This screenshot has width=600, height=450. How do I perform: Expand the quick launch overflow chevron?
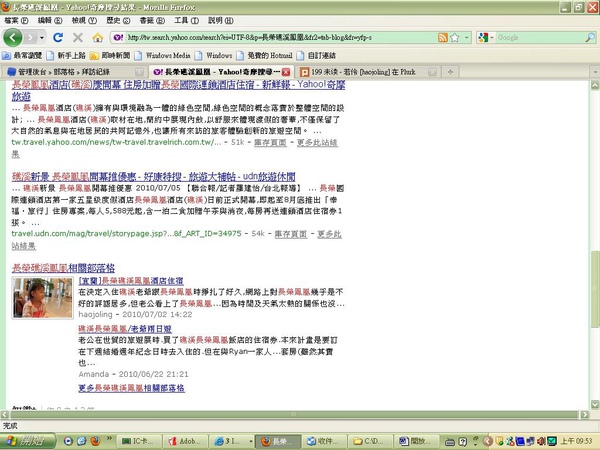click(109, 439)
